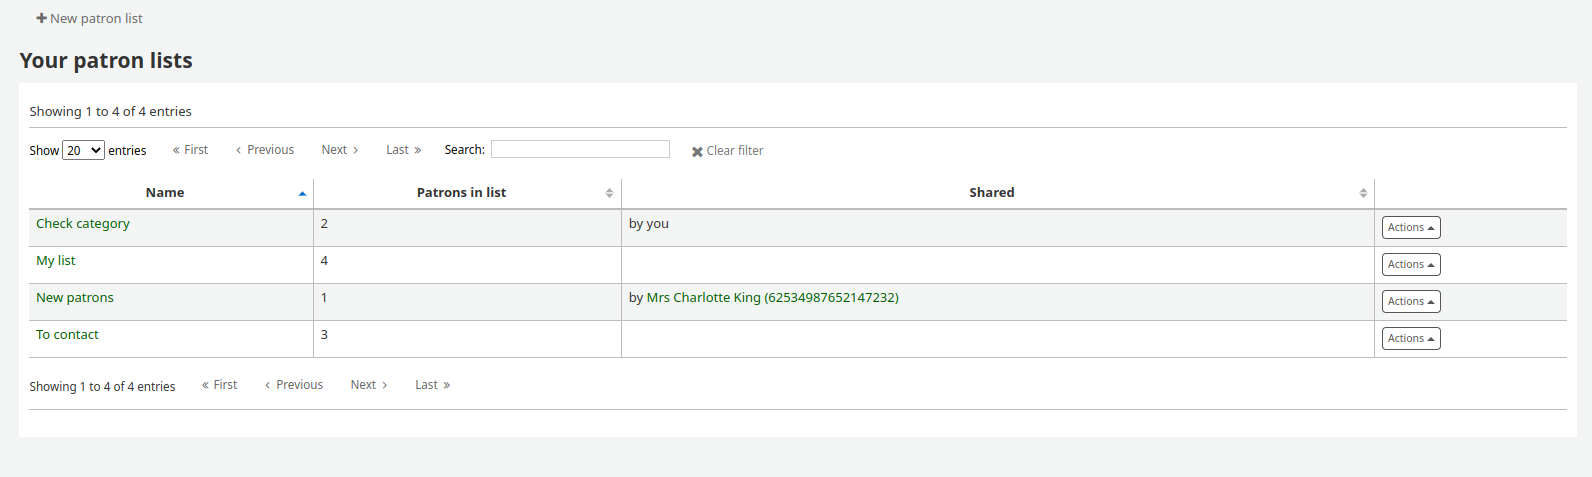
Task: Open Actions menu for To contact
Action: (x=1411, y=339)
